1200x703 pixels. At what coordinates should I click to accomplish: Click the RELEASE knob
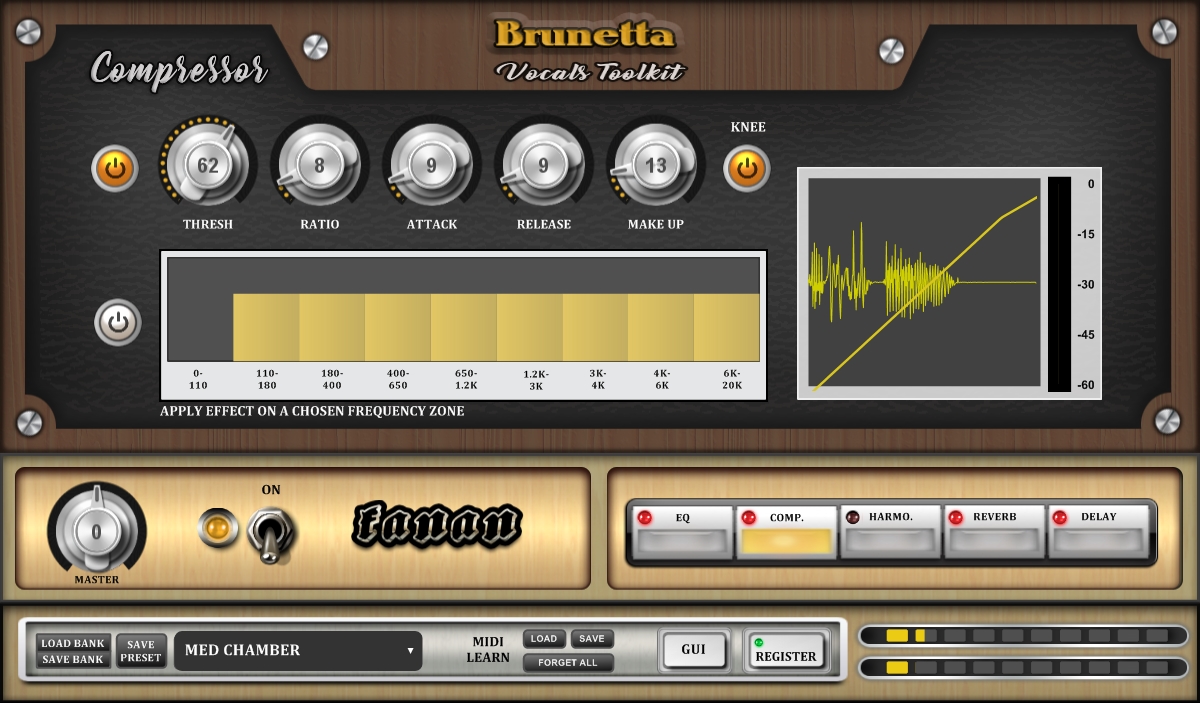coord(543,166)
